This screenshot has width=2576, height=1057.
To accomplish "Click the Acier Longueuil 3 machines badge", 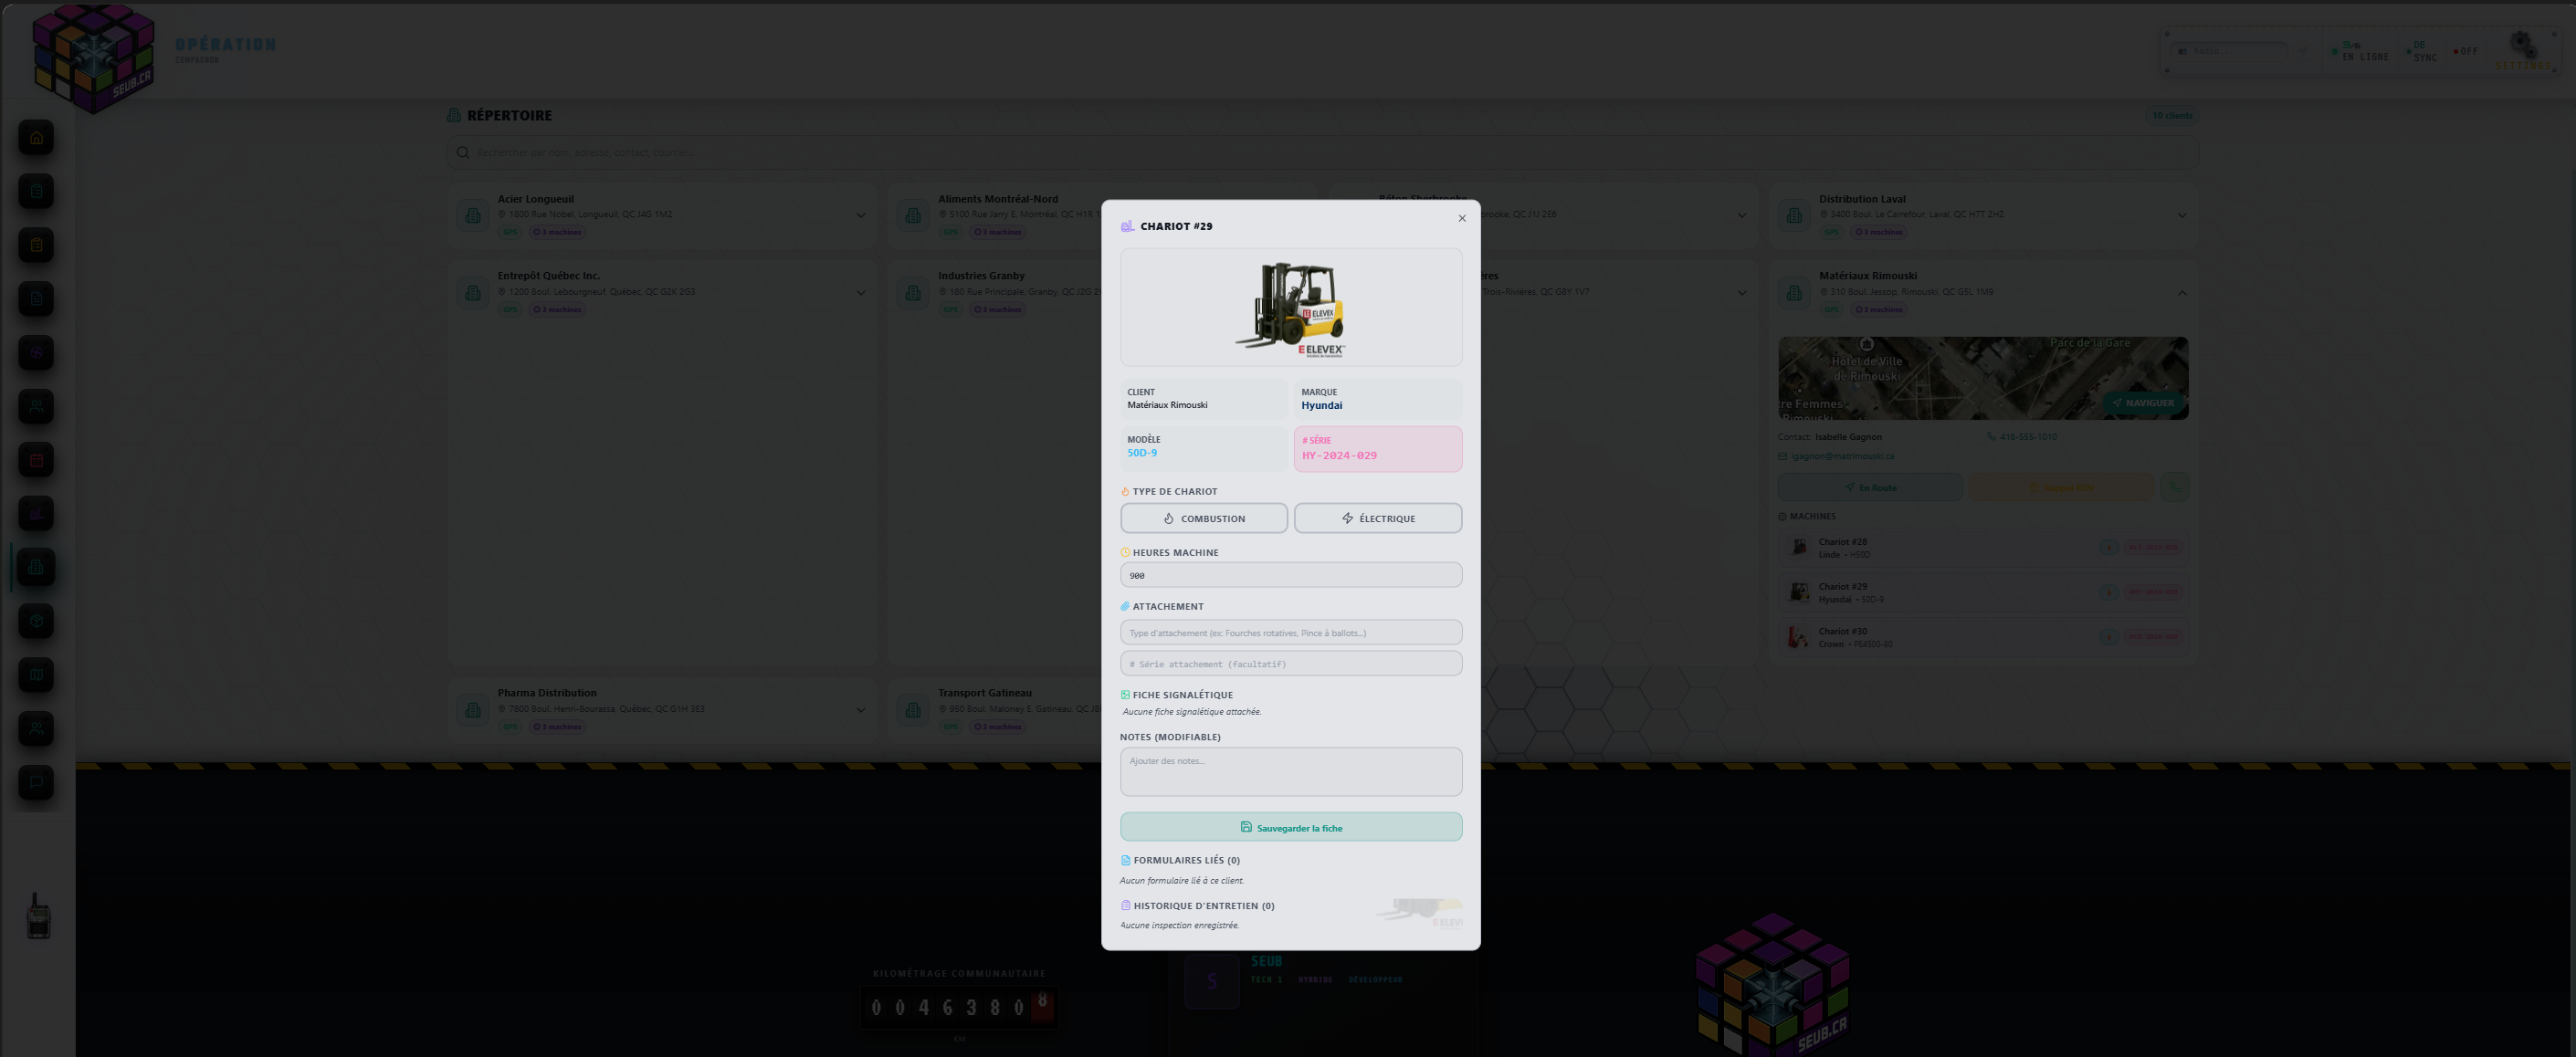I will coord(557,232).
